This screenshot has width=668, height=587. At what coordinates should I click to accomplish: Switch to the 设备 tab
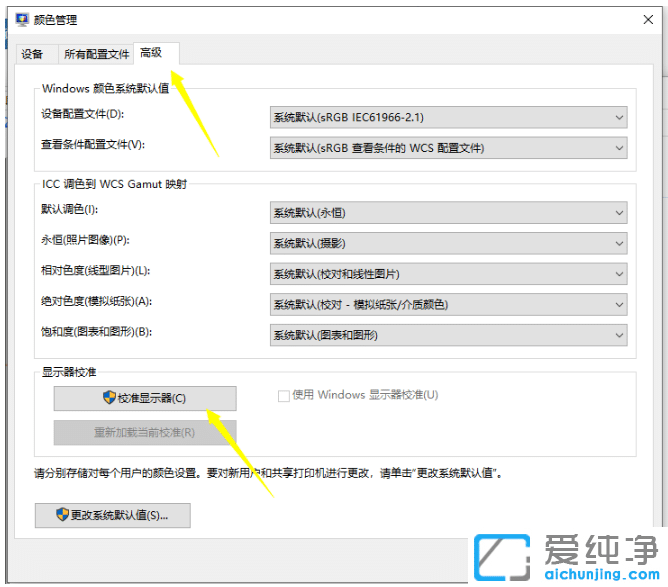click(32, 54)
